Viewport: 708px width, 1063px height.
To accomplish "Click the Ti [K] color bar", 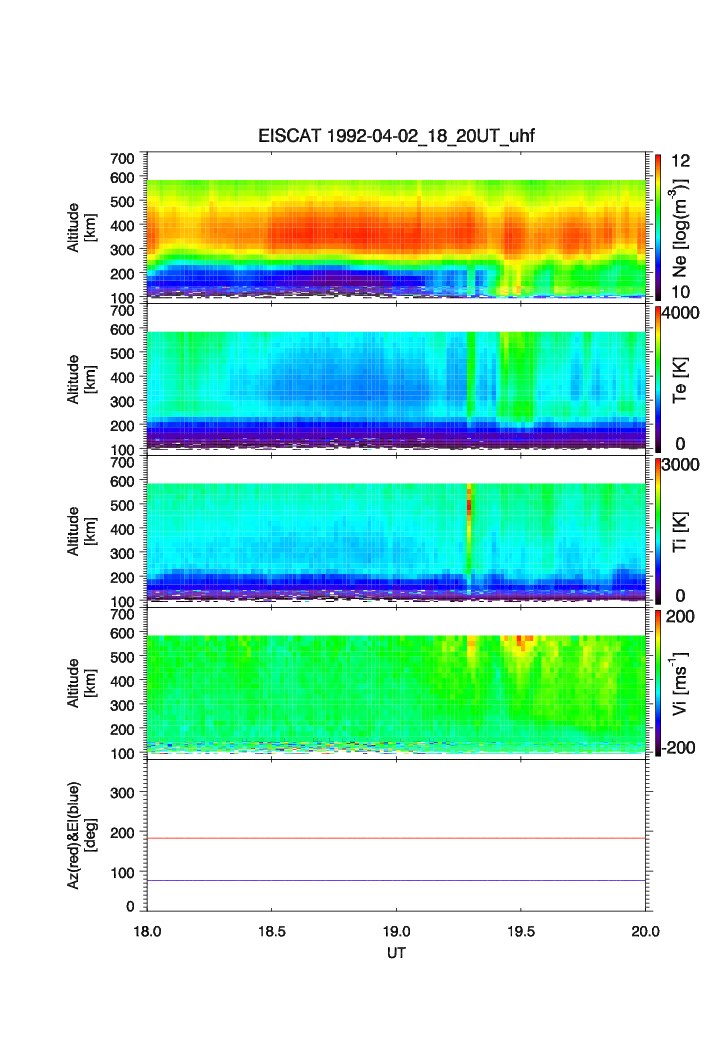I will [x=658, y=531].
